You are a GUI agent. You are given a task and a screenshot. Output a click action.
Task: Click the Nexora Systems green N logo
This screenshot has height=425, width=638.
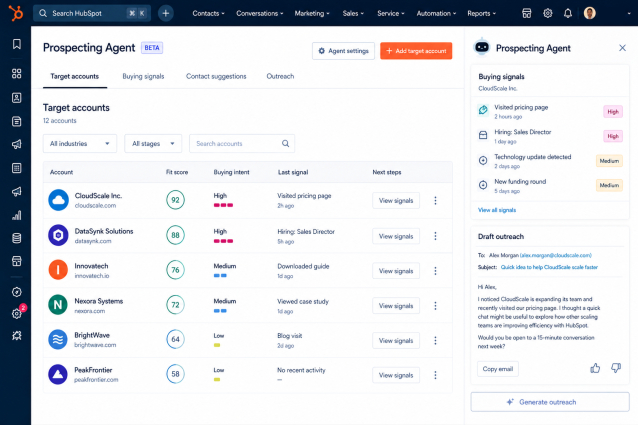58,305
